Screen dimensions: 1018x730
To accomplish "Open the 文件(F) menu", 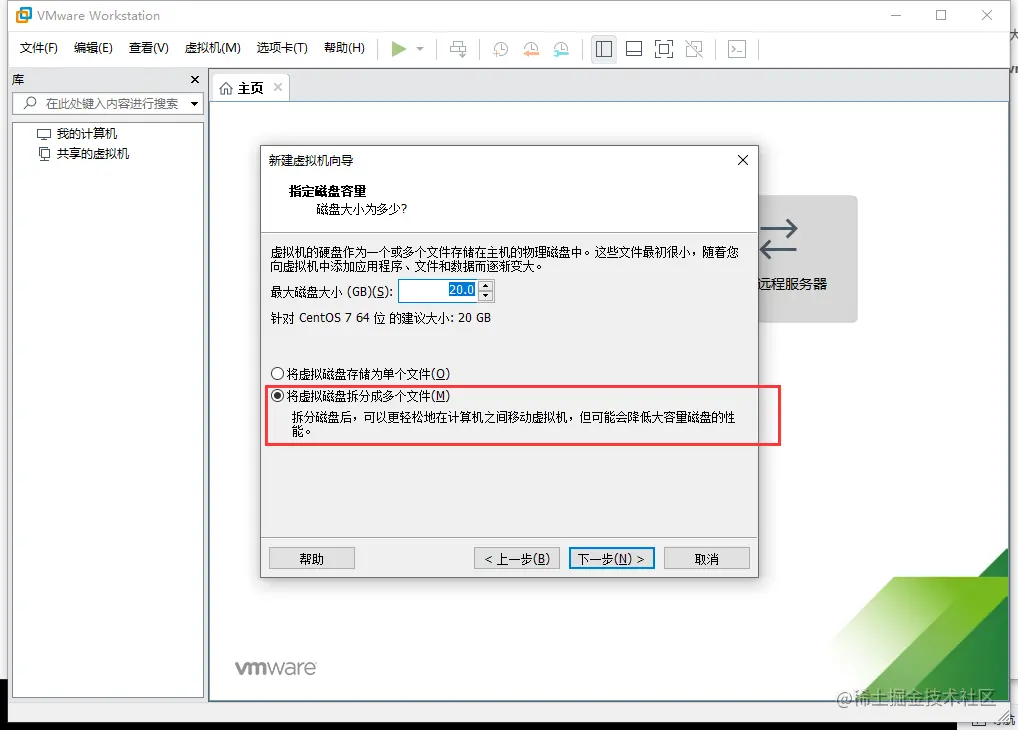I will [38, 48].
